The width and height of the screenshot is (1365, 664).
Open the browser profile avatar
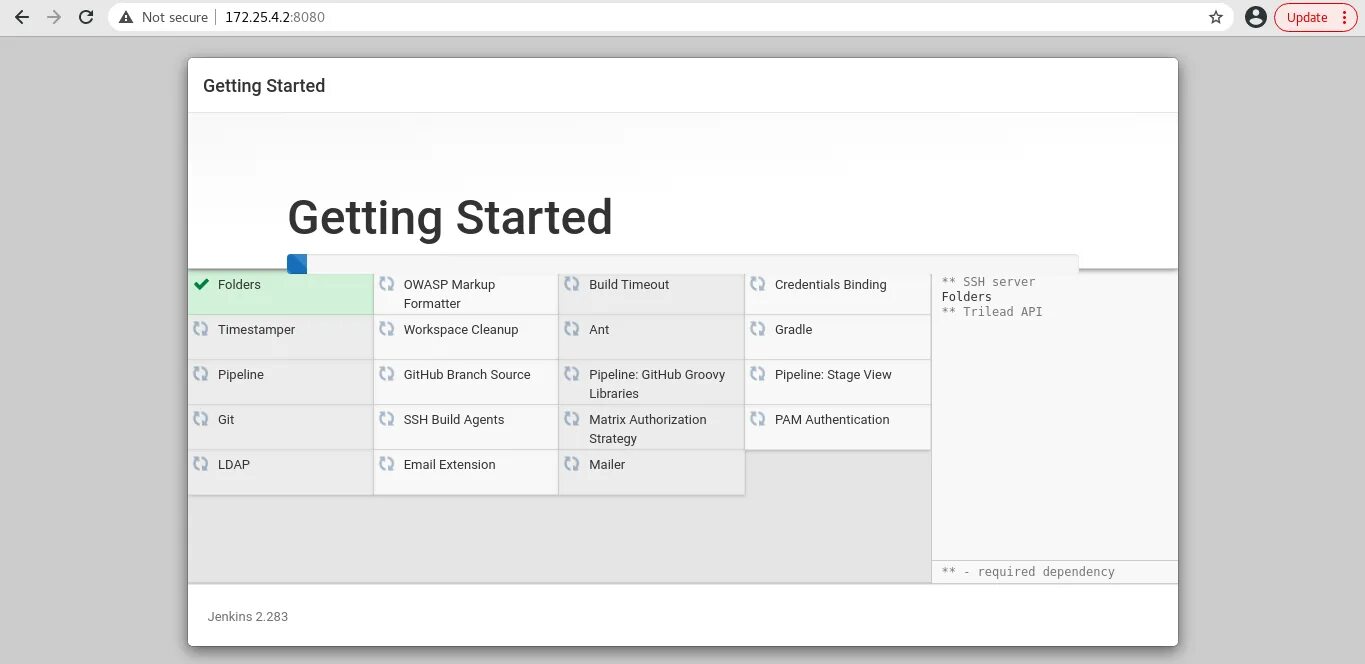tap(1256, 17)
